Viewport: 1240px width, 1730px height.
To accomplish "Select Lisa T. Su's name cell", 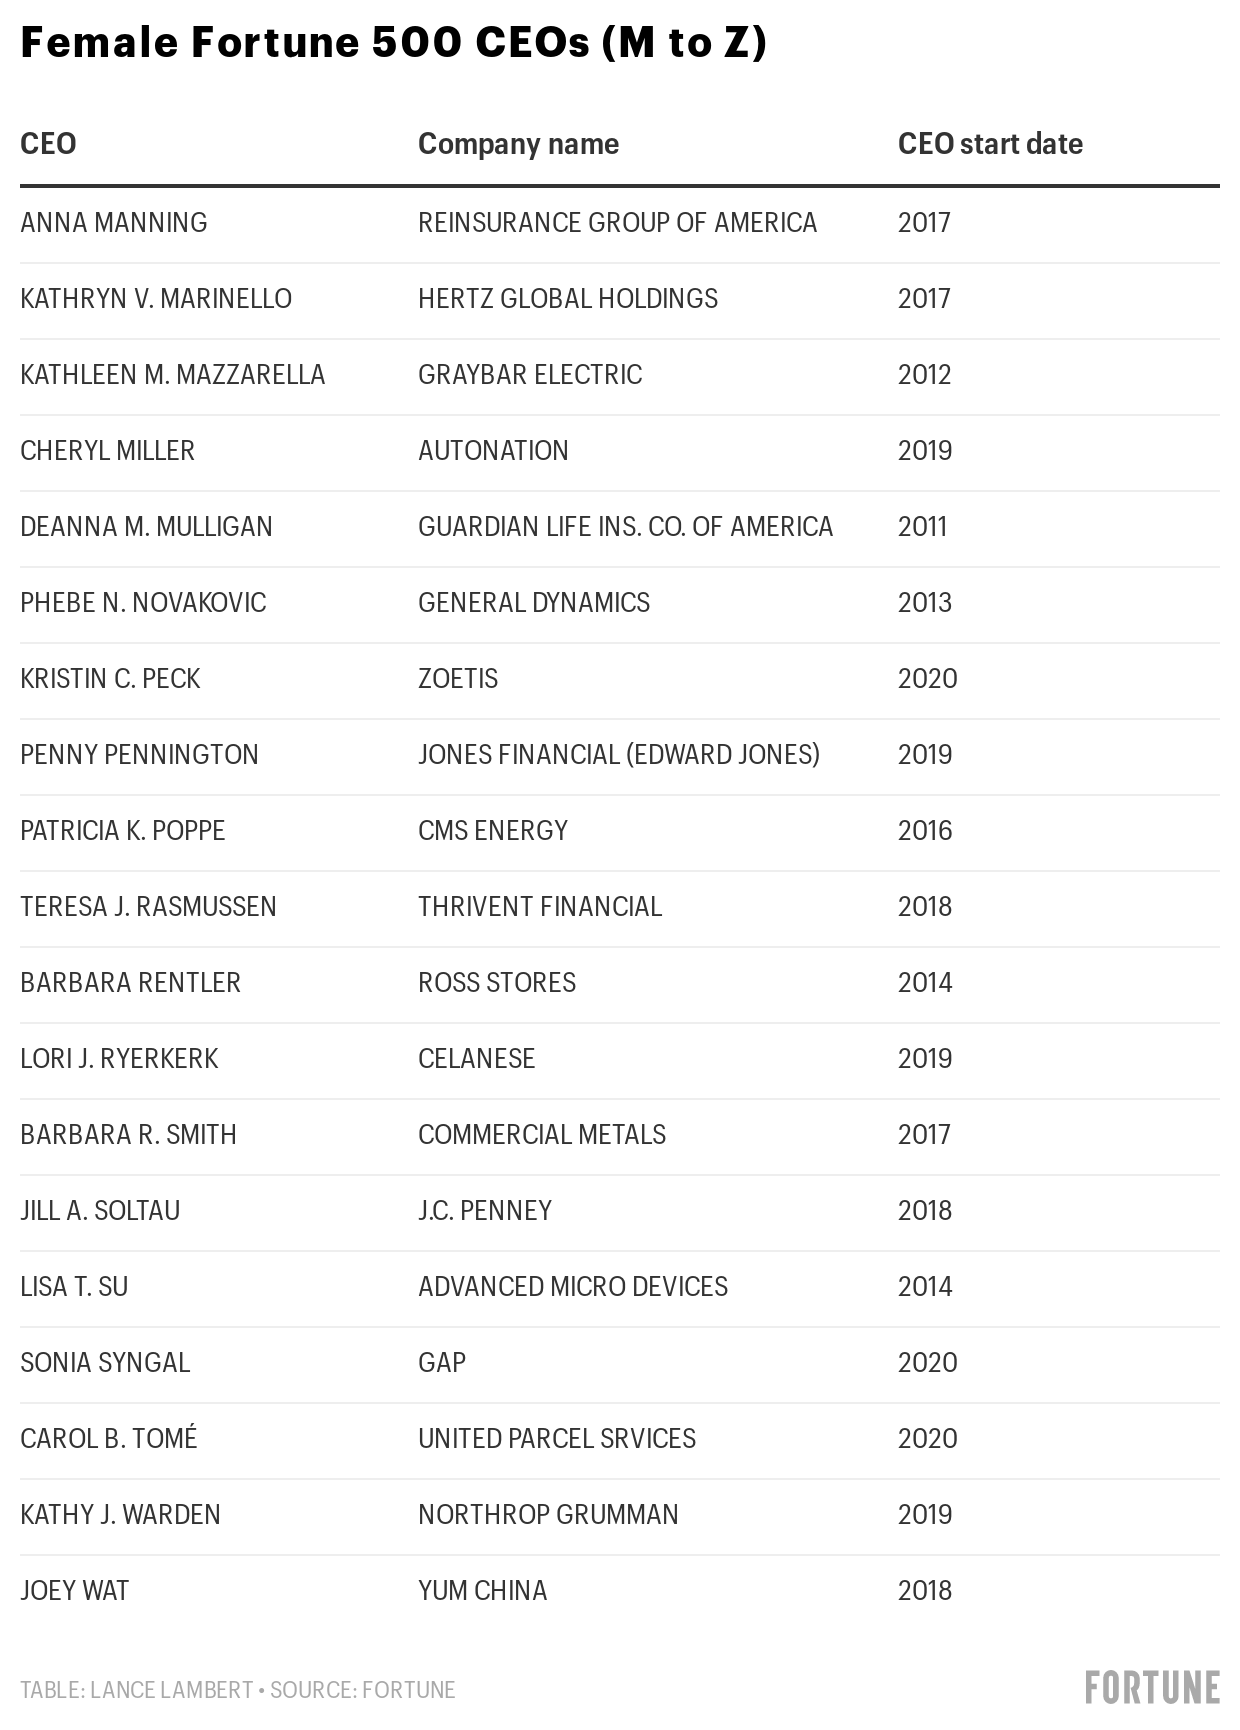I will 74,1286.
